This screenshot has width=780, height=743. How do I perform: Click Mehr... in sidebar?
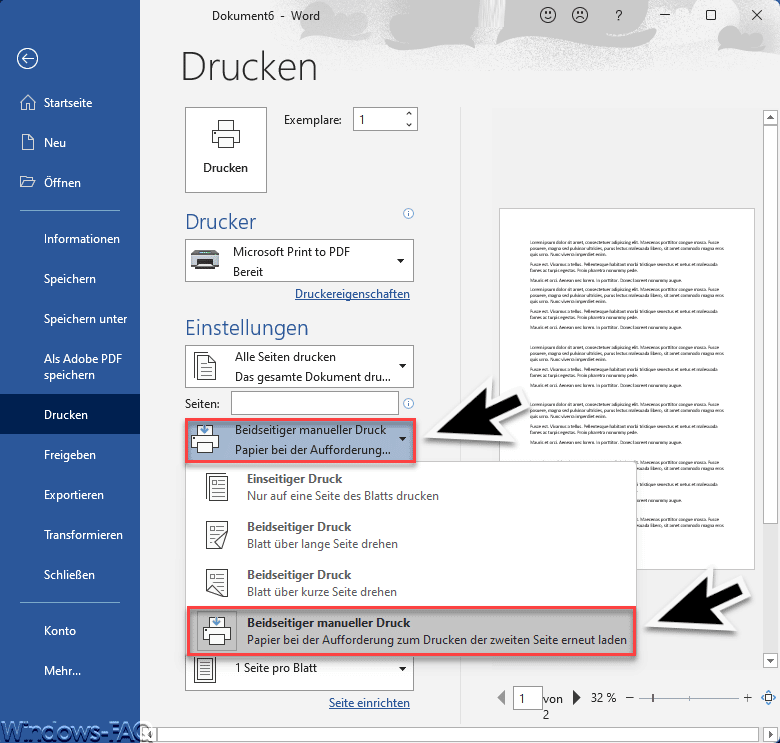[62, 671]
